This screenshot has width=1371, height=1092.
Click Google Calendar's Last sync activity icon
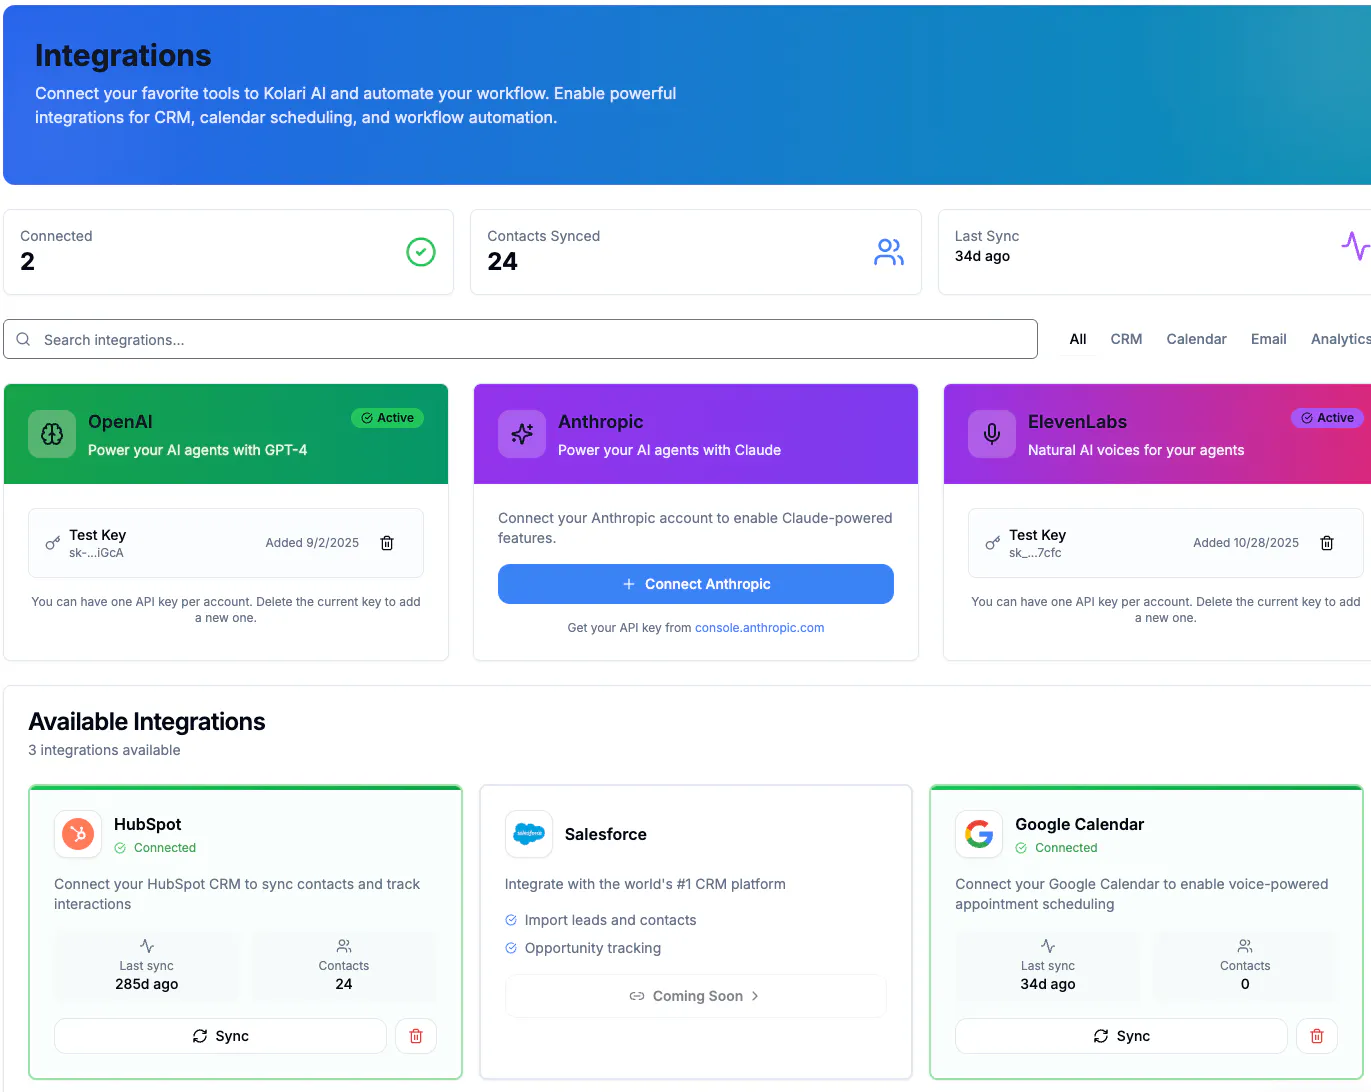click(1048, 946)
